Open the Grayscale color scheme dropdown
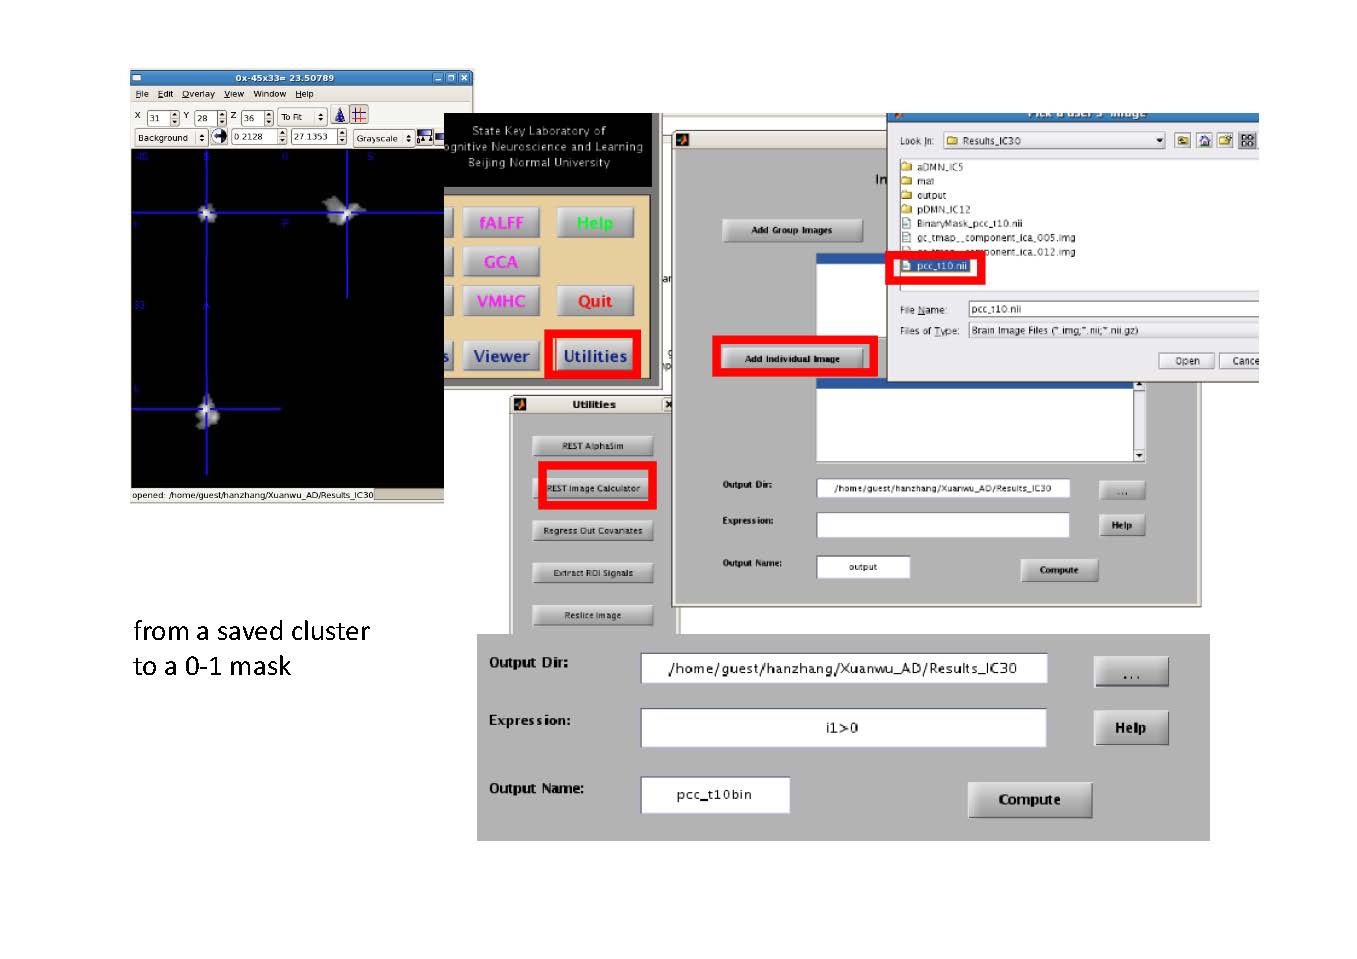Screen dimensions: 1357x959 click(x=383, y=138)
